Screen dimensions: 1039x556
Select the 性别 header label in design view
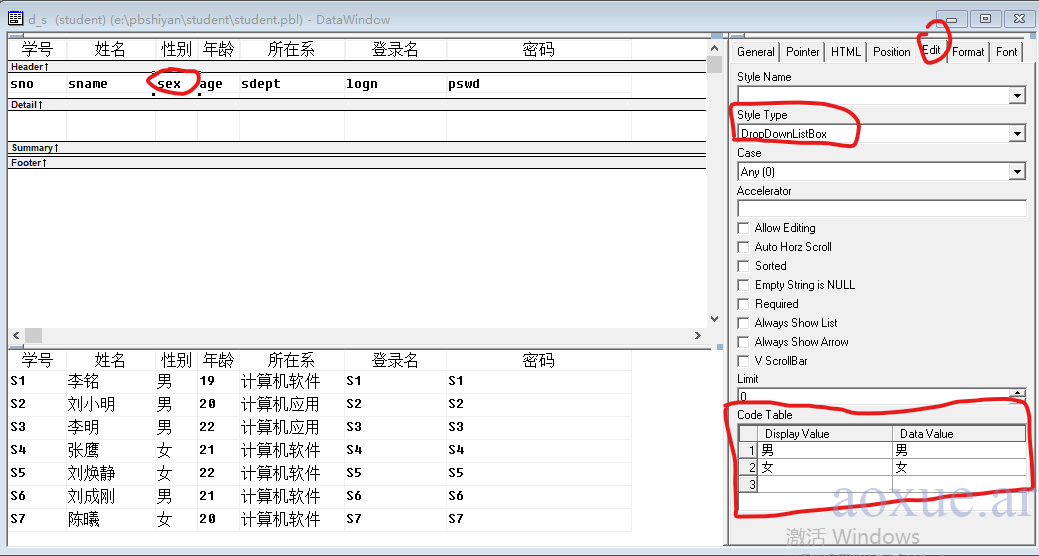(x=176, y=49)
